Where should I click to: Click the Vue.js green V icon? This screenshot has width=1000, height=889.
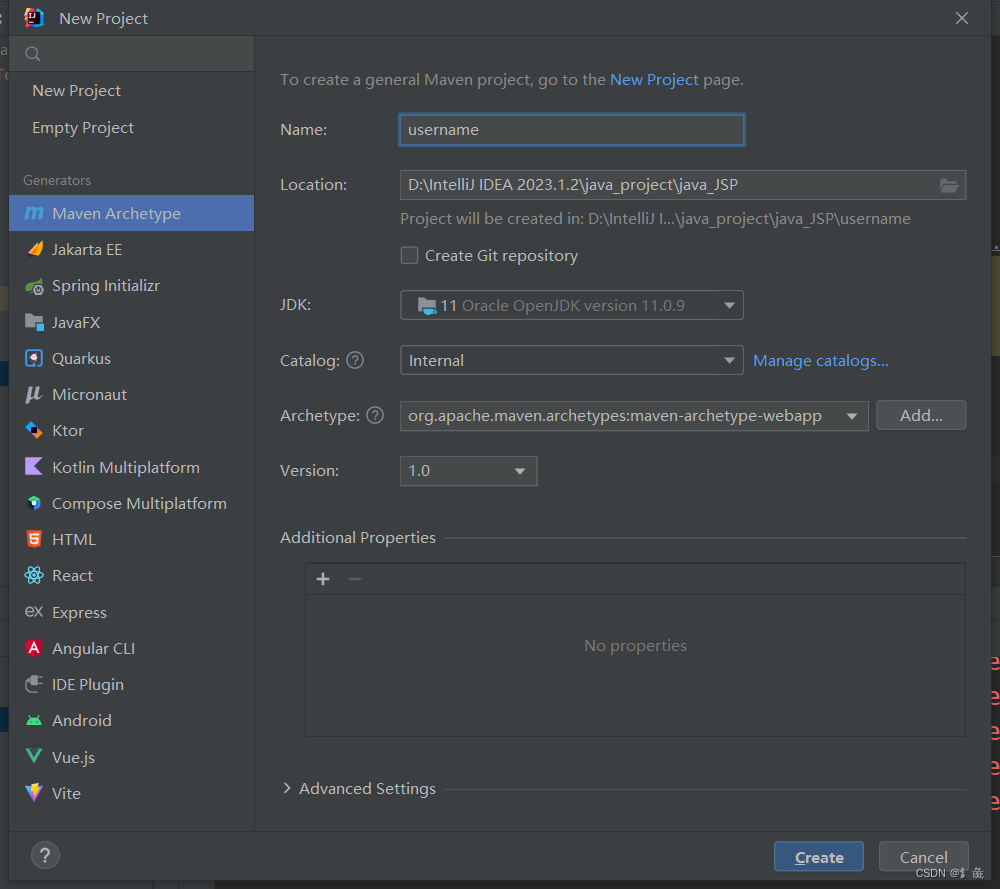34,756
